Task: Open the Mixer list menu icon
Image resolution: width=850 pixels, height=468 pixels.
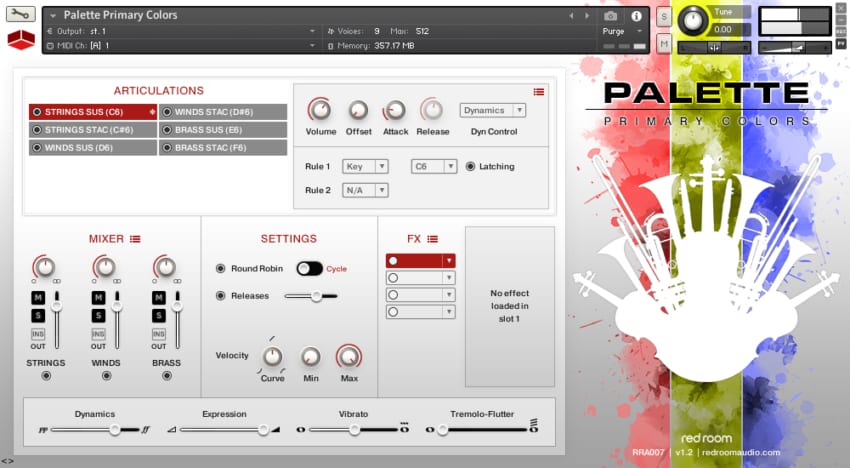Action: pyautogui.click(x=135, y=239)
